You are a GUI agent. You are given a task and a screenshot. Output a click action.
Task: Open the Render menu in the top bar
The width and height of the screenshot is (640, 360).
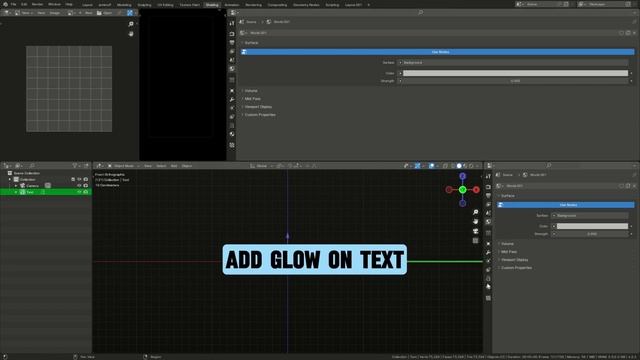pos(37,4)
